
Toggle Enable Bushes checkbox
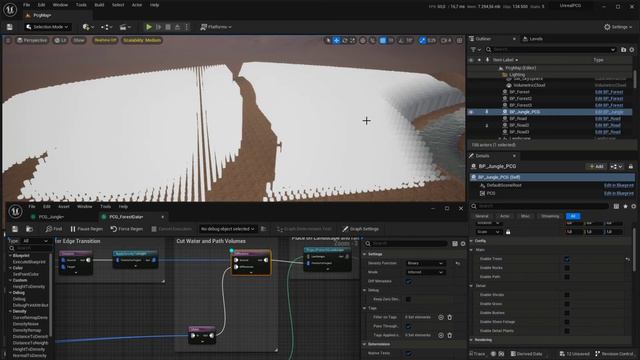pyautogui.click(x=567, y=313)
